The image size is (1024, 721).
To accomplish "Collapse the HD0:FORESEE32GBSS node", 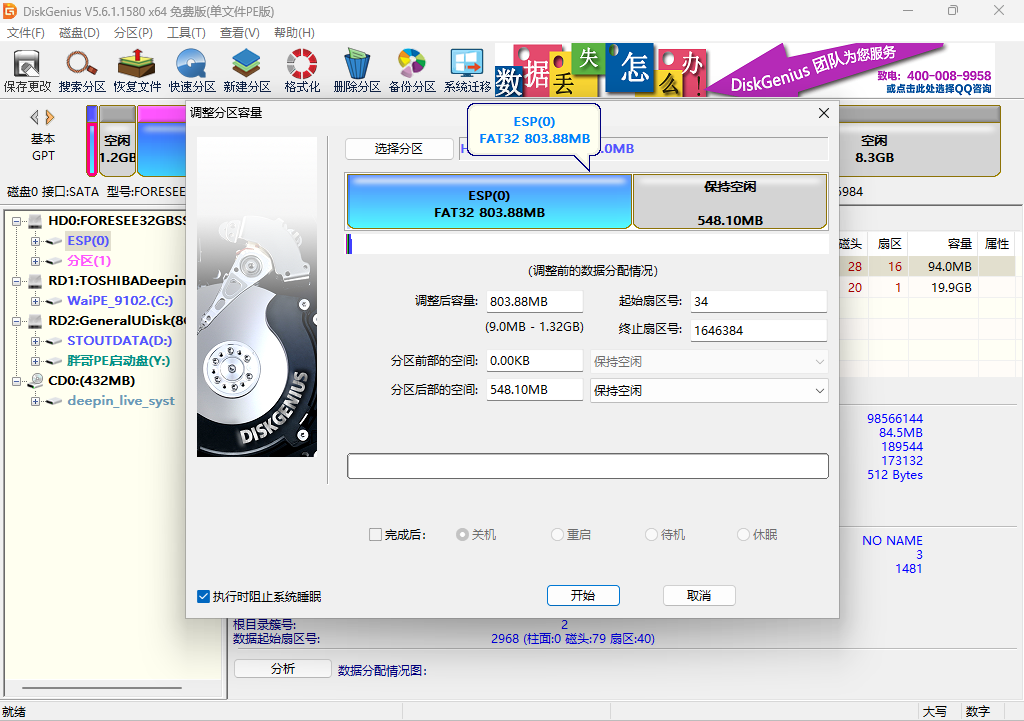I will [x=16, y=221].
